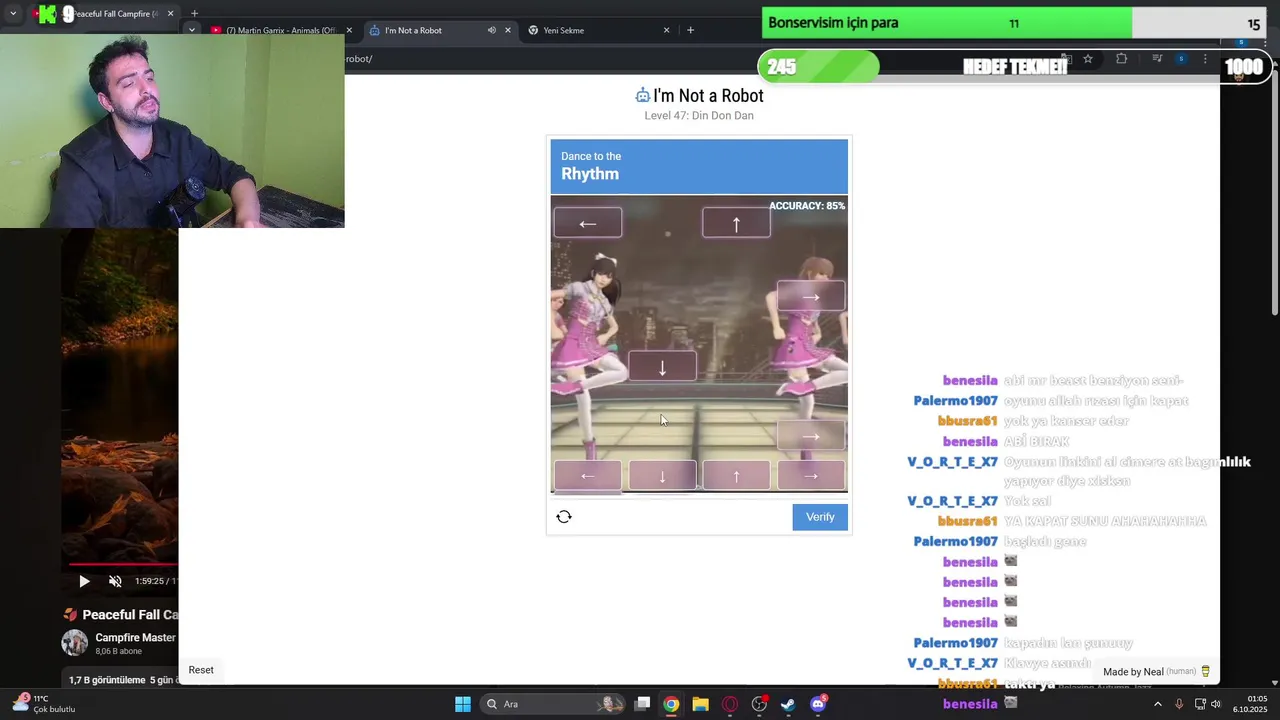This screenshot has width=1280, height=720.
Task: Open Steam from the taskbar
Action: click(x=788, y=704)
